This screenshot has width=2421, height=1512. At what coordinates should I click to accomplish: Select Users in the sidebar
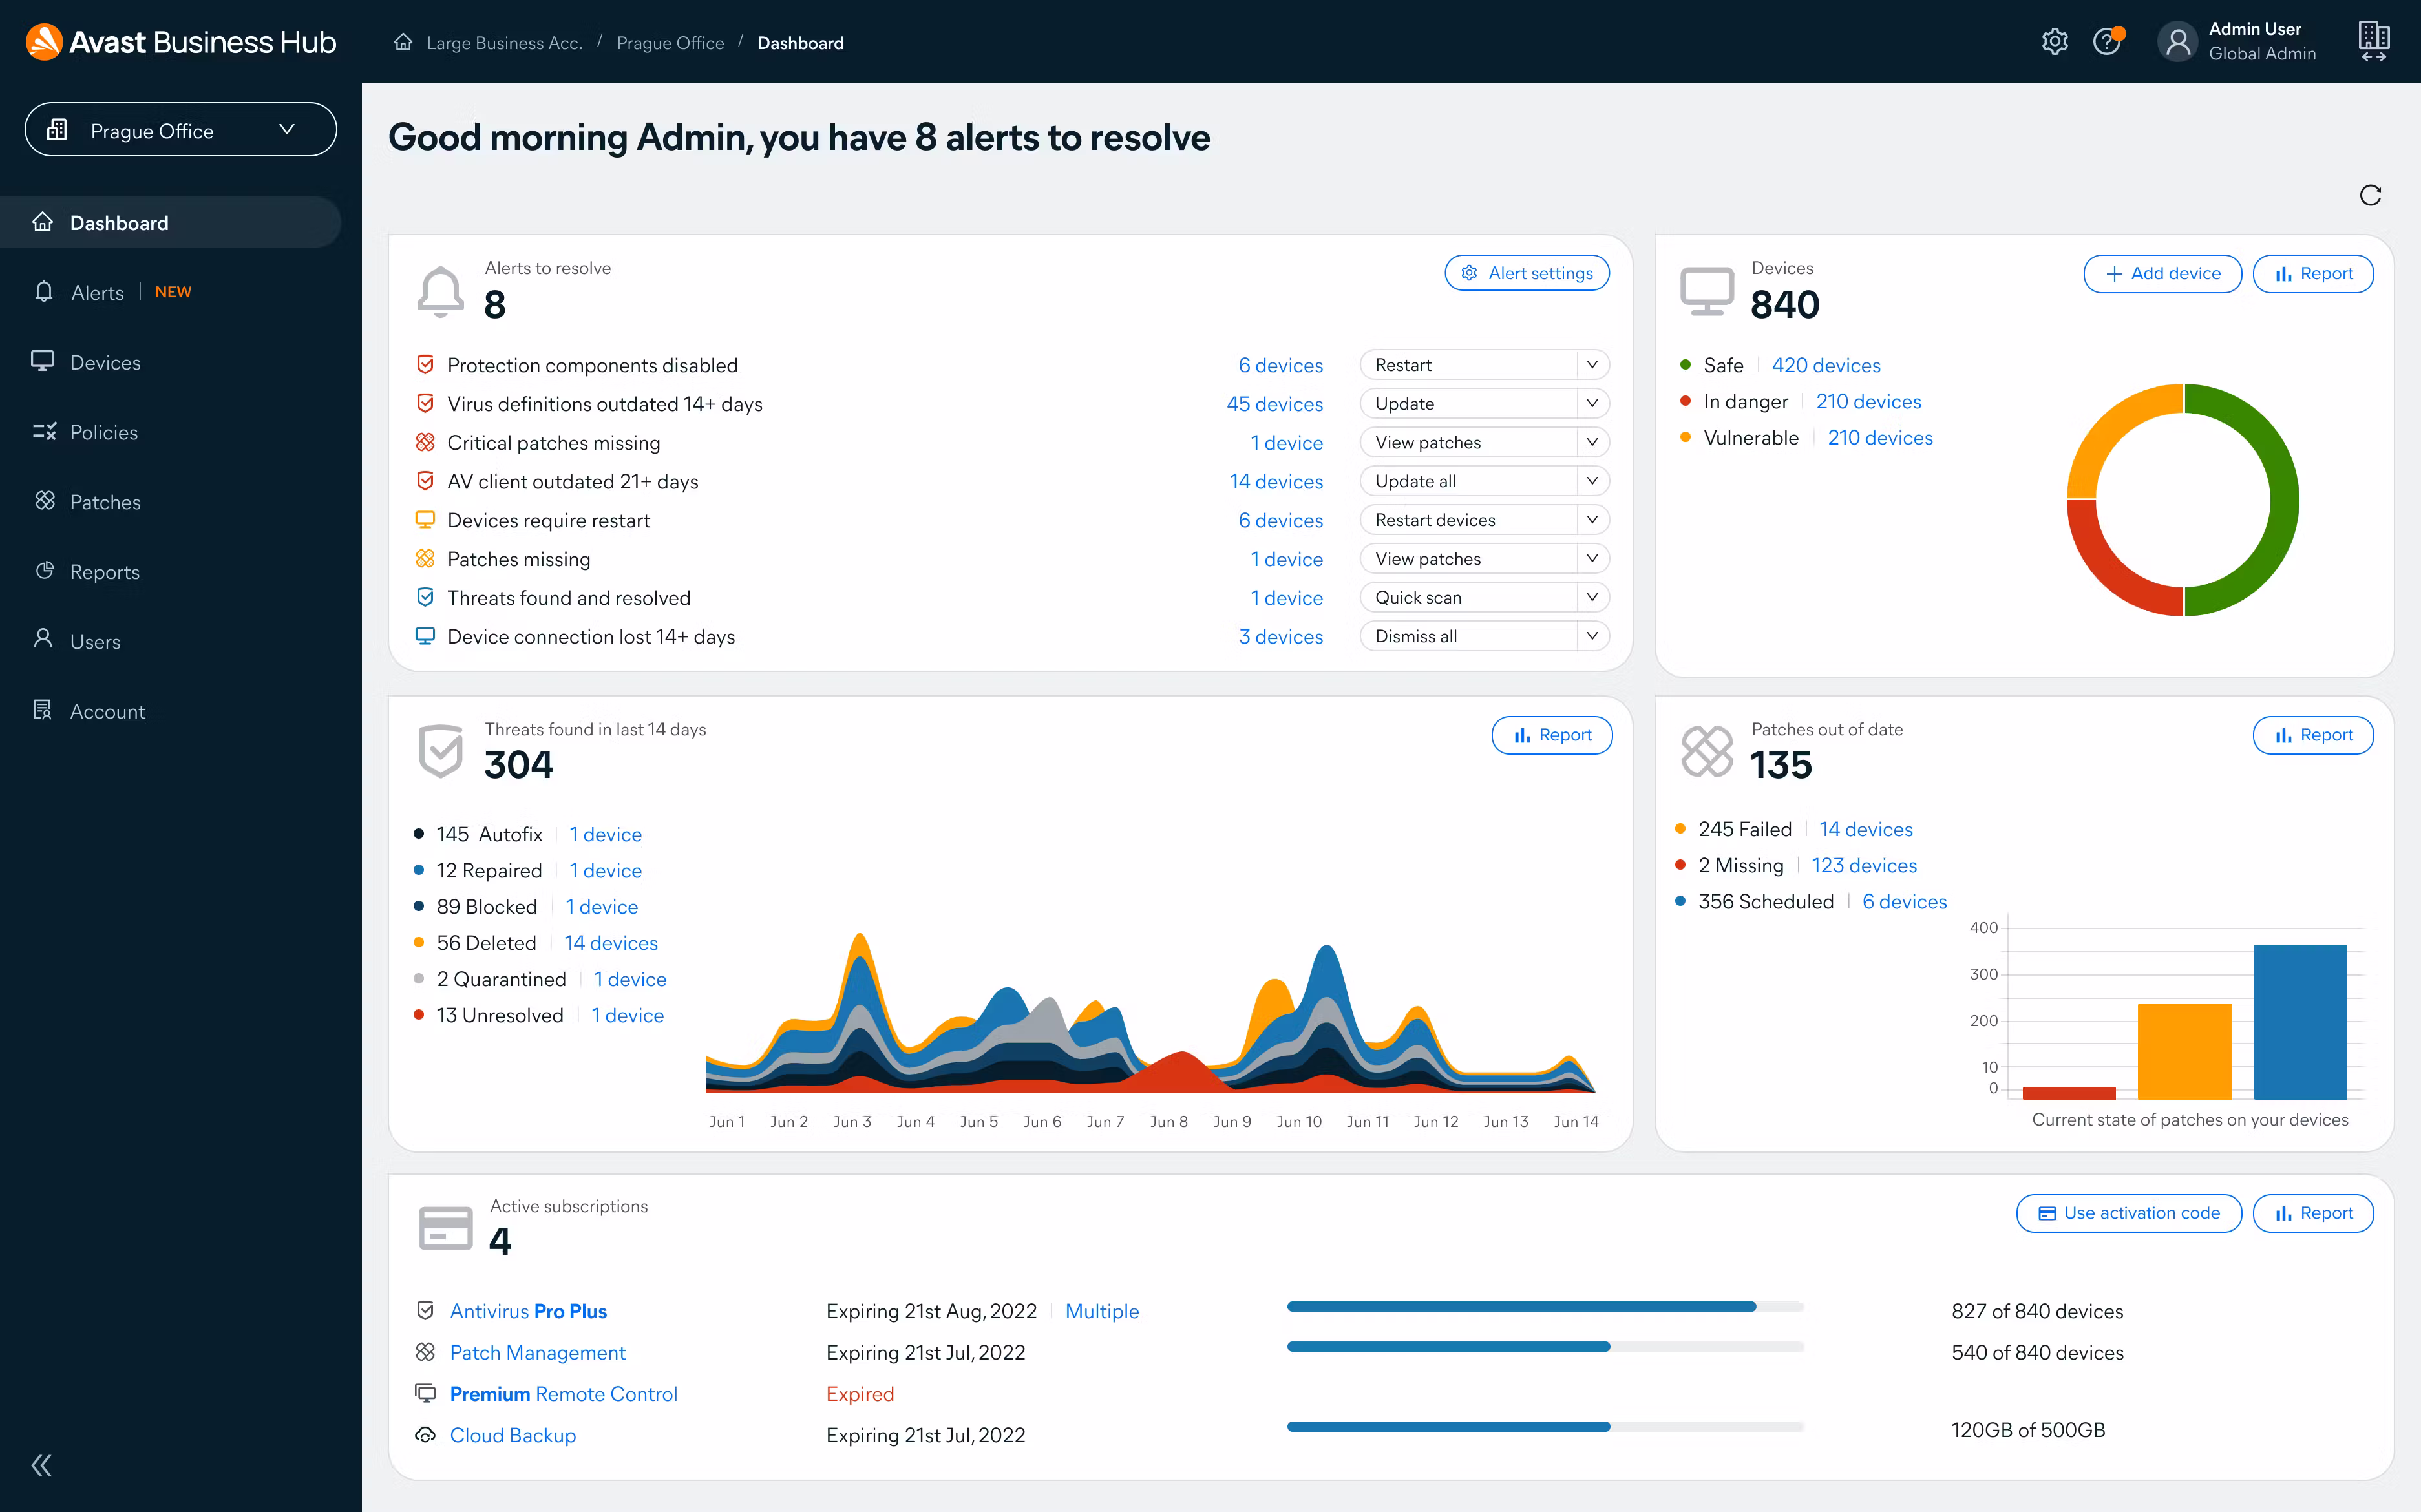tap(95, 641)
